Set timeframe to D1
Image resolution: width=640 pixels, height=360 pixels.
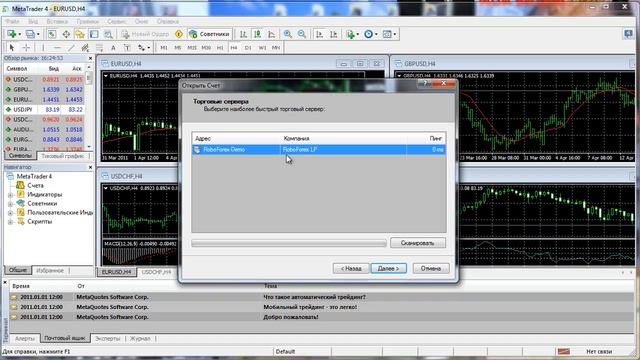248,48
